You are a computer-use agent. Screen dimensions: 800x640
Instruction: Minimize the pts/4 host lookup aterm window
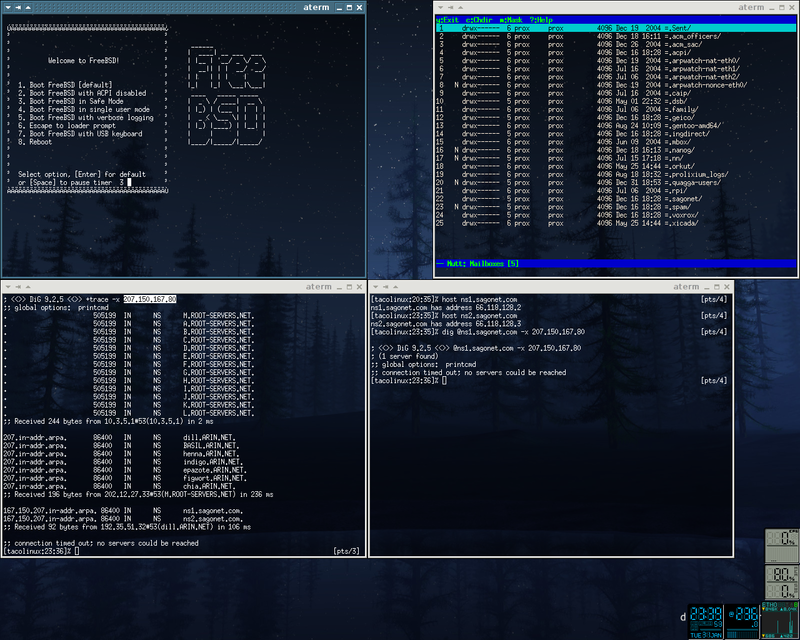click(x=707, y=287)
